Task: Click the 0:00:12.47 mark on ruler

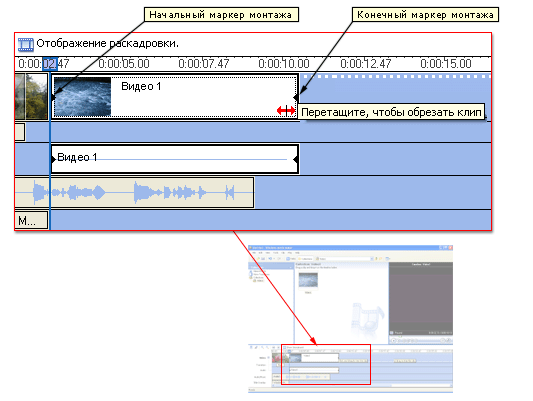Action: (366, 64)
